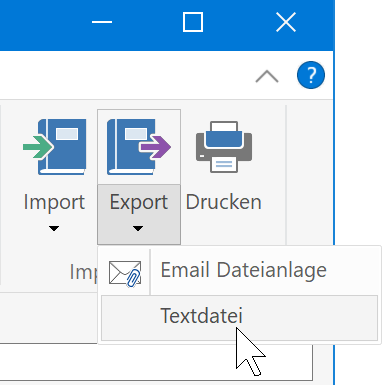Collapse the Export dropdown arrow
The width and height of the screenshot is (388, 385).
pos(138,228)
